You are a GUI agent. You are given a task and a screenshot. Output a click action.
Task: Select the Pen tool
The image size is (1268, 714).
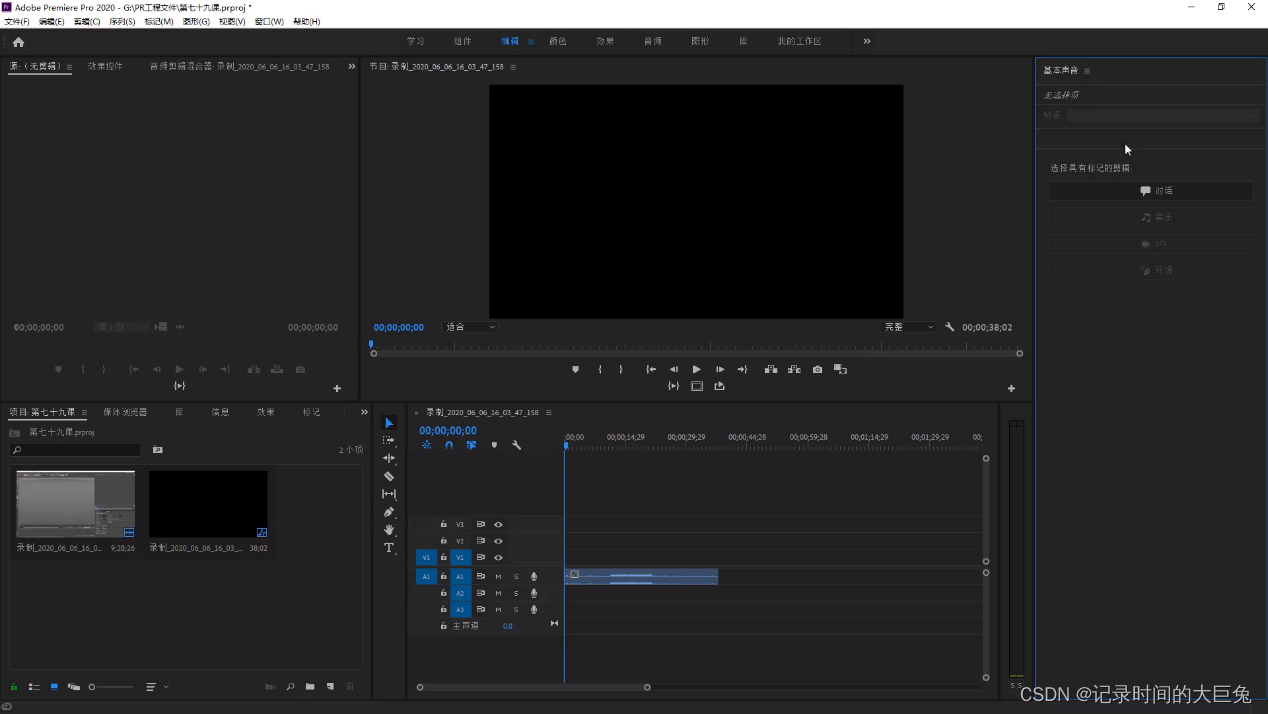point(389,512)
